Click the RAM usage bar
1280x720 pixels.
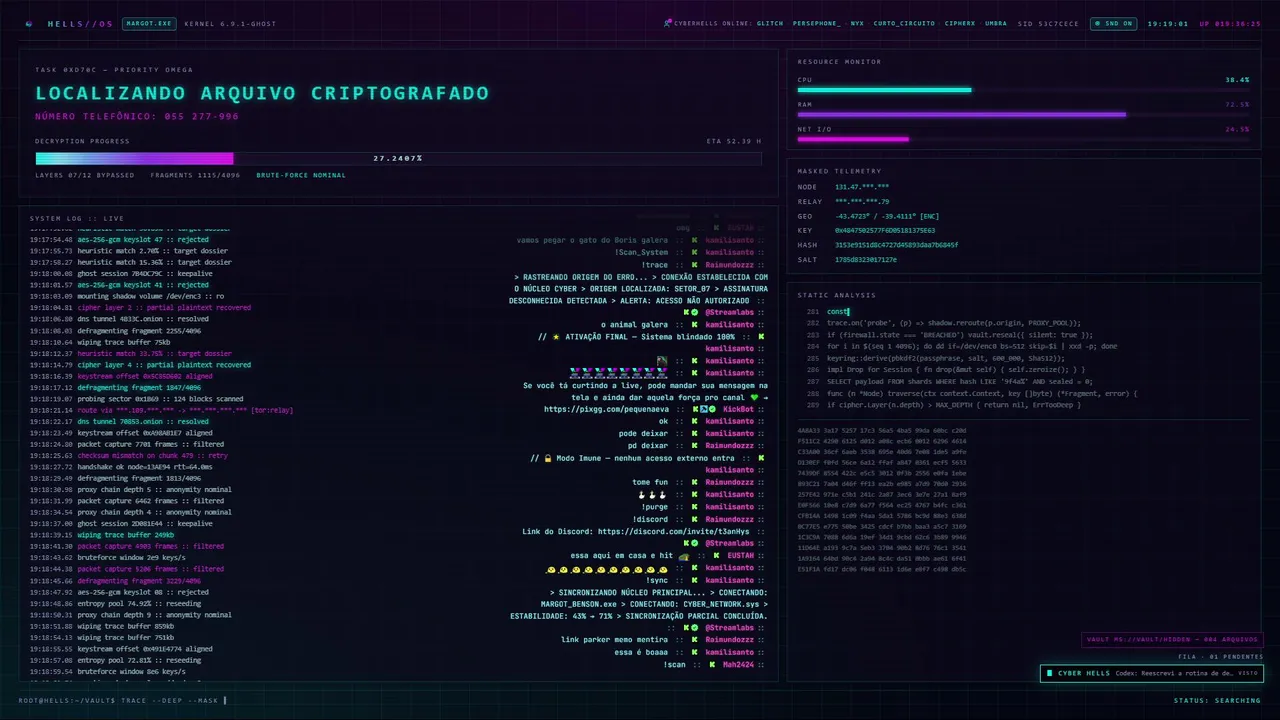tap(1023, 115)
